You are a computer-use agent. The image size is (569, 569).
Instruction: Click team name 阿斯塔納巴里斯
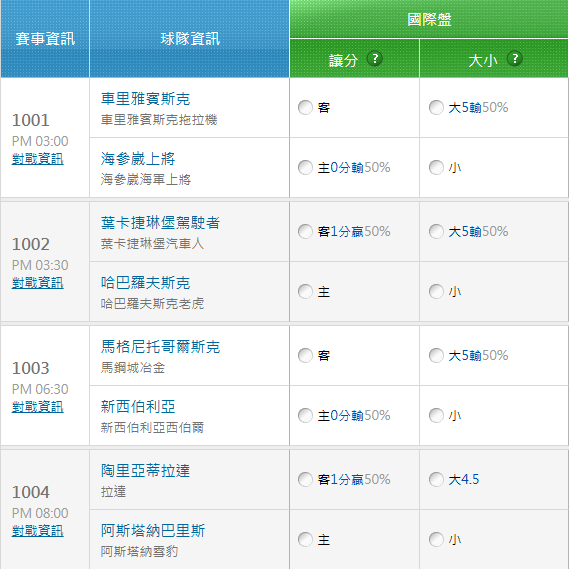153,531
